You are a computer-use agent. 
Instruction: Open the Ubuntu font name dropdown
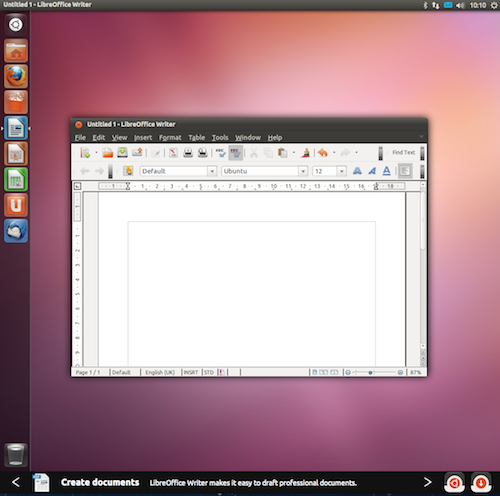[x=303, y=171]
